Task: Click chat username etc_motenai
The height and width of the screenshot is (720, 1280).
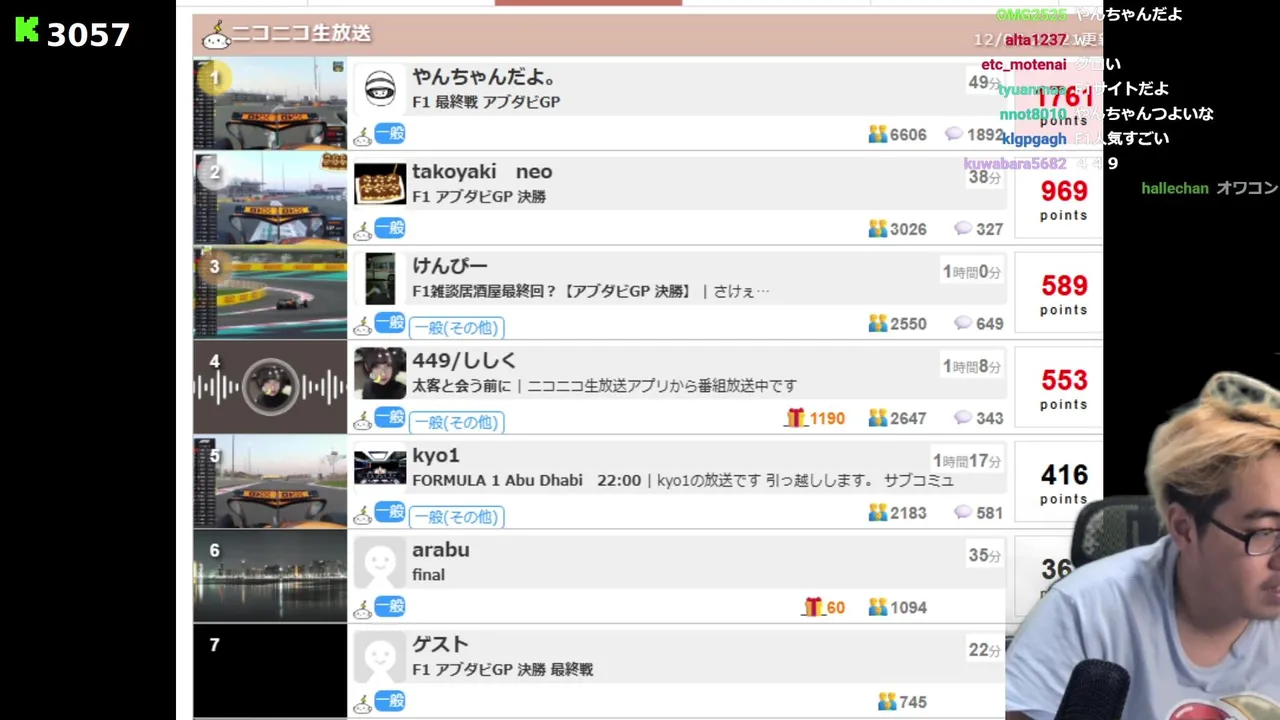Action: (1023, 64)
